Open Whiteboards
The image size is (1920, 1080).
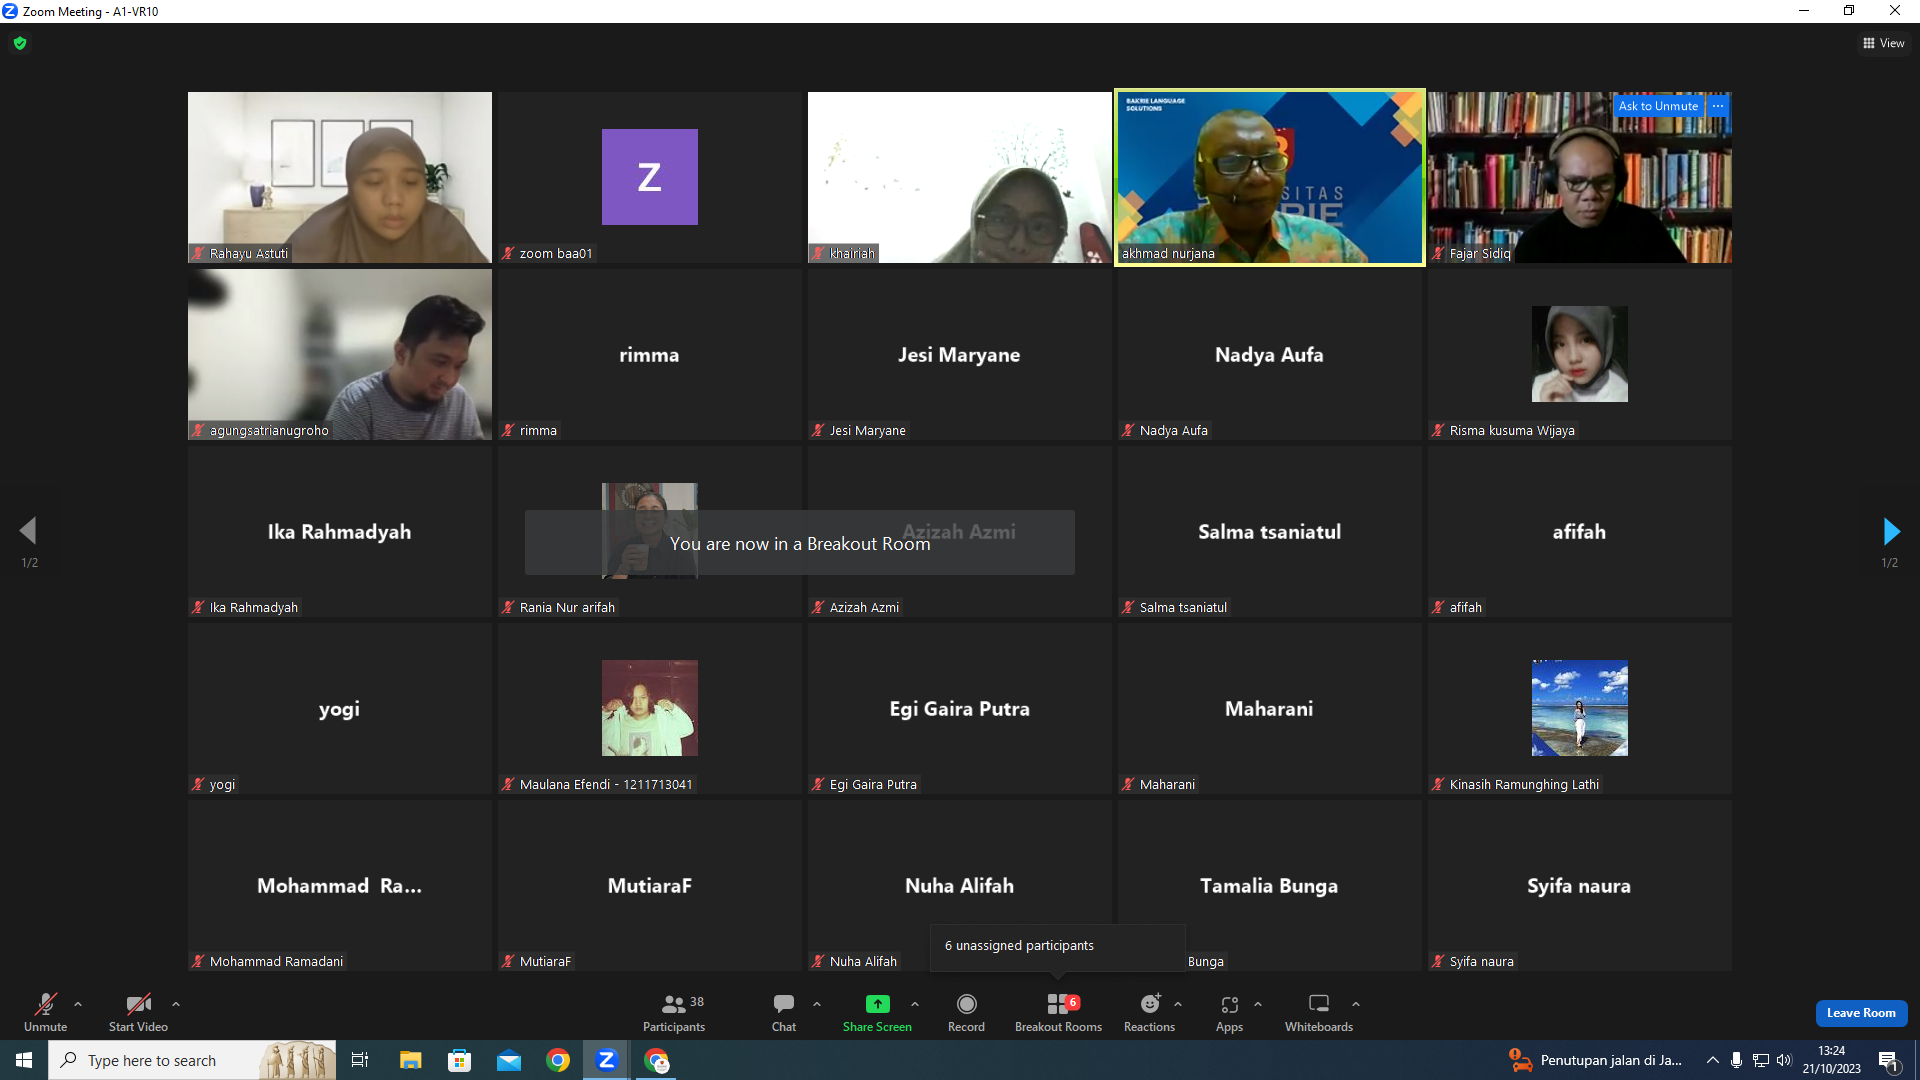[1319, 1011]
